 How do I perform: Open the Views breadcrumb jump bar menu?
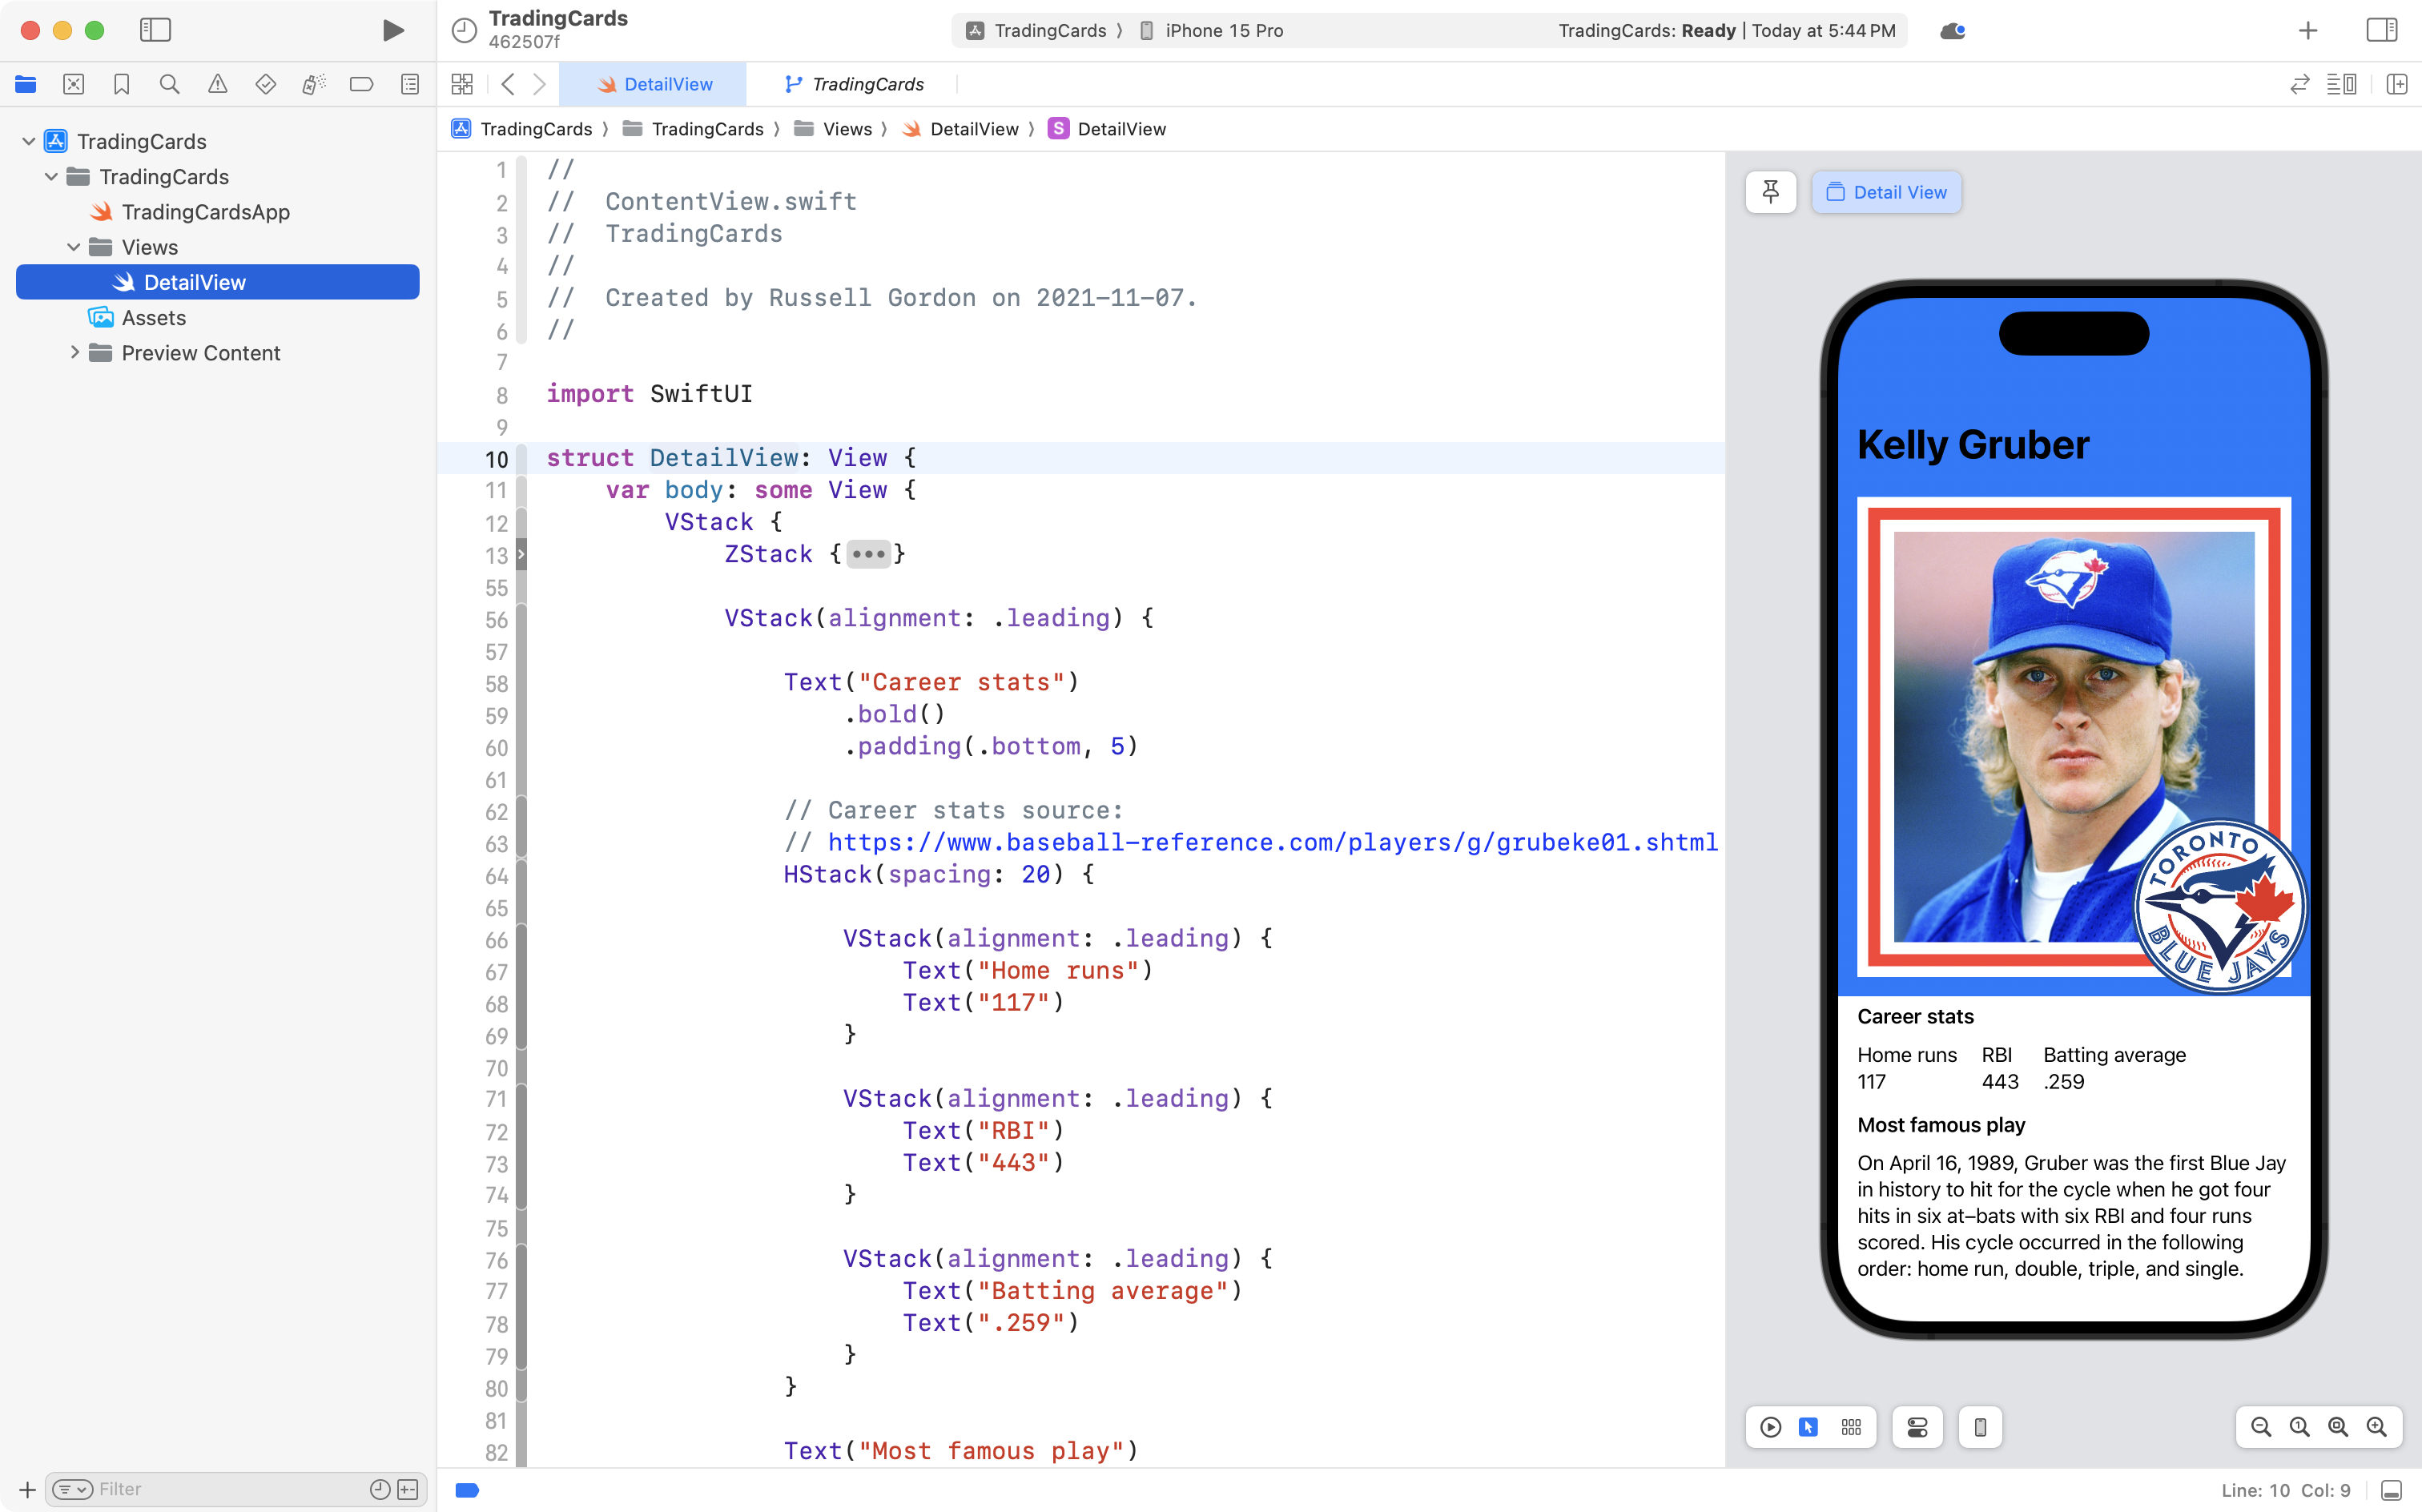point(849,129)
